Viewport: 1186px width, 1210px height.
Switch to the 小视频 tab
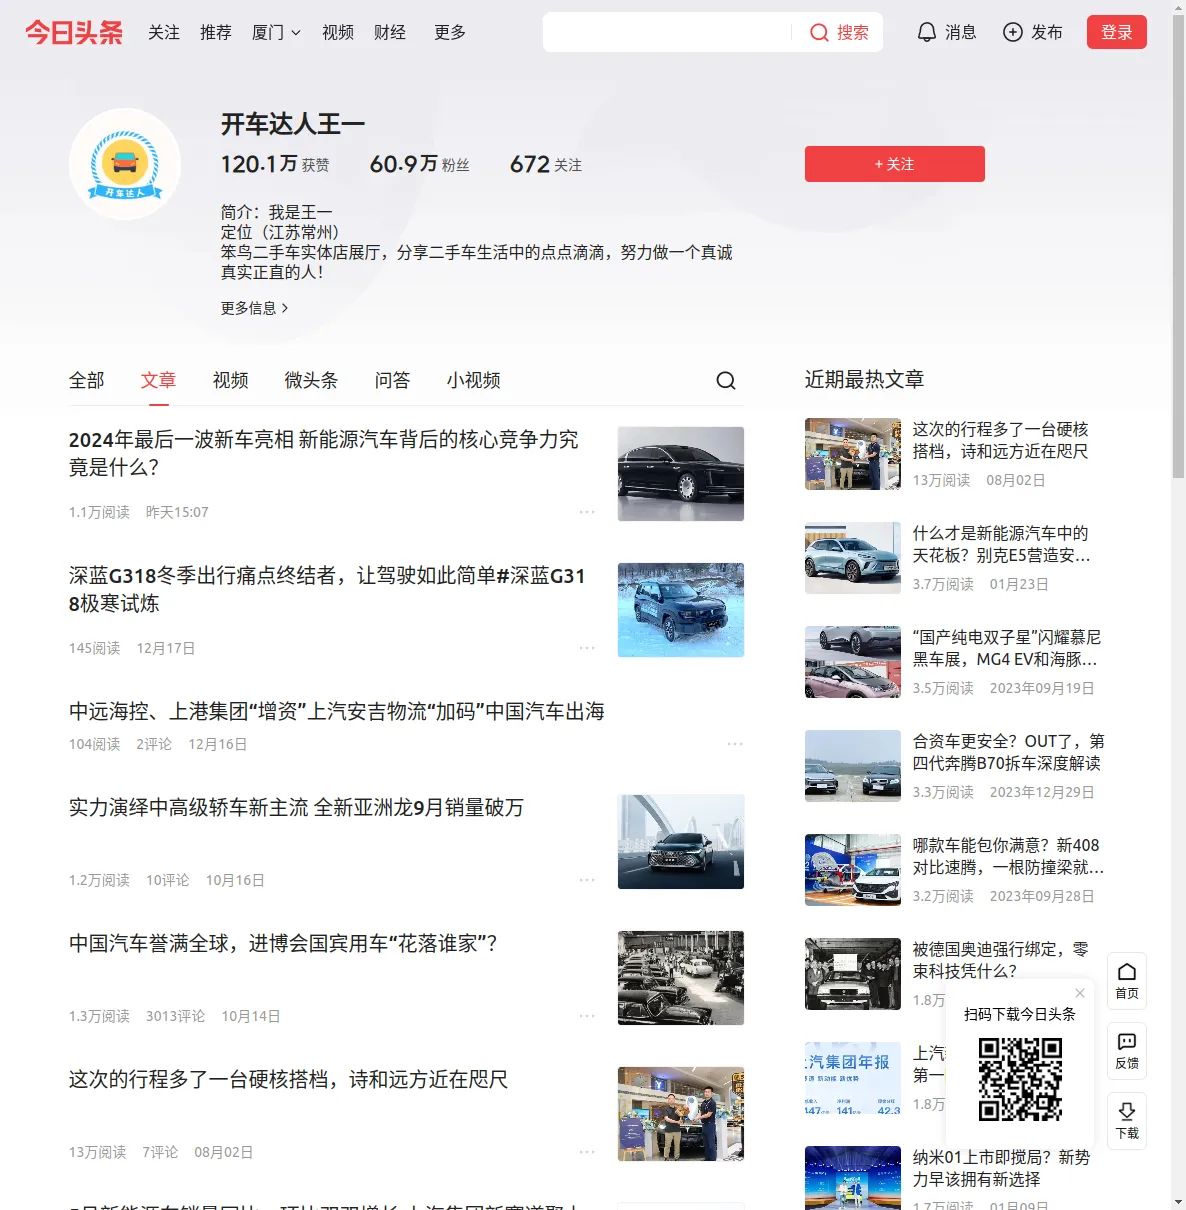tap(474, 380)
